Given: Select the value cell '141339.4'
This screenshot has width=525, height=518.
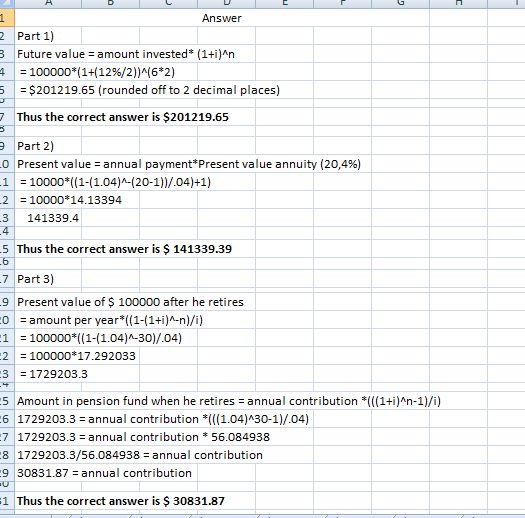Looking at the screenshot, I should click(x=53, y=218).
